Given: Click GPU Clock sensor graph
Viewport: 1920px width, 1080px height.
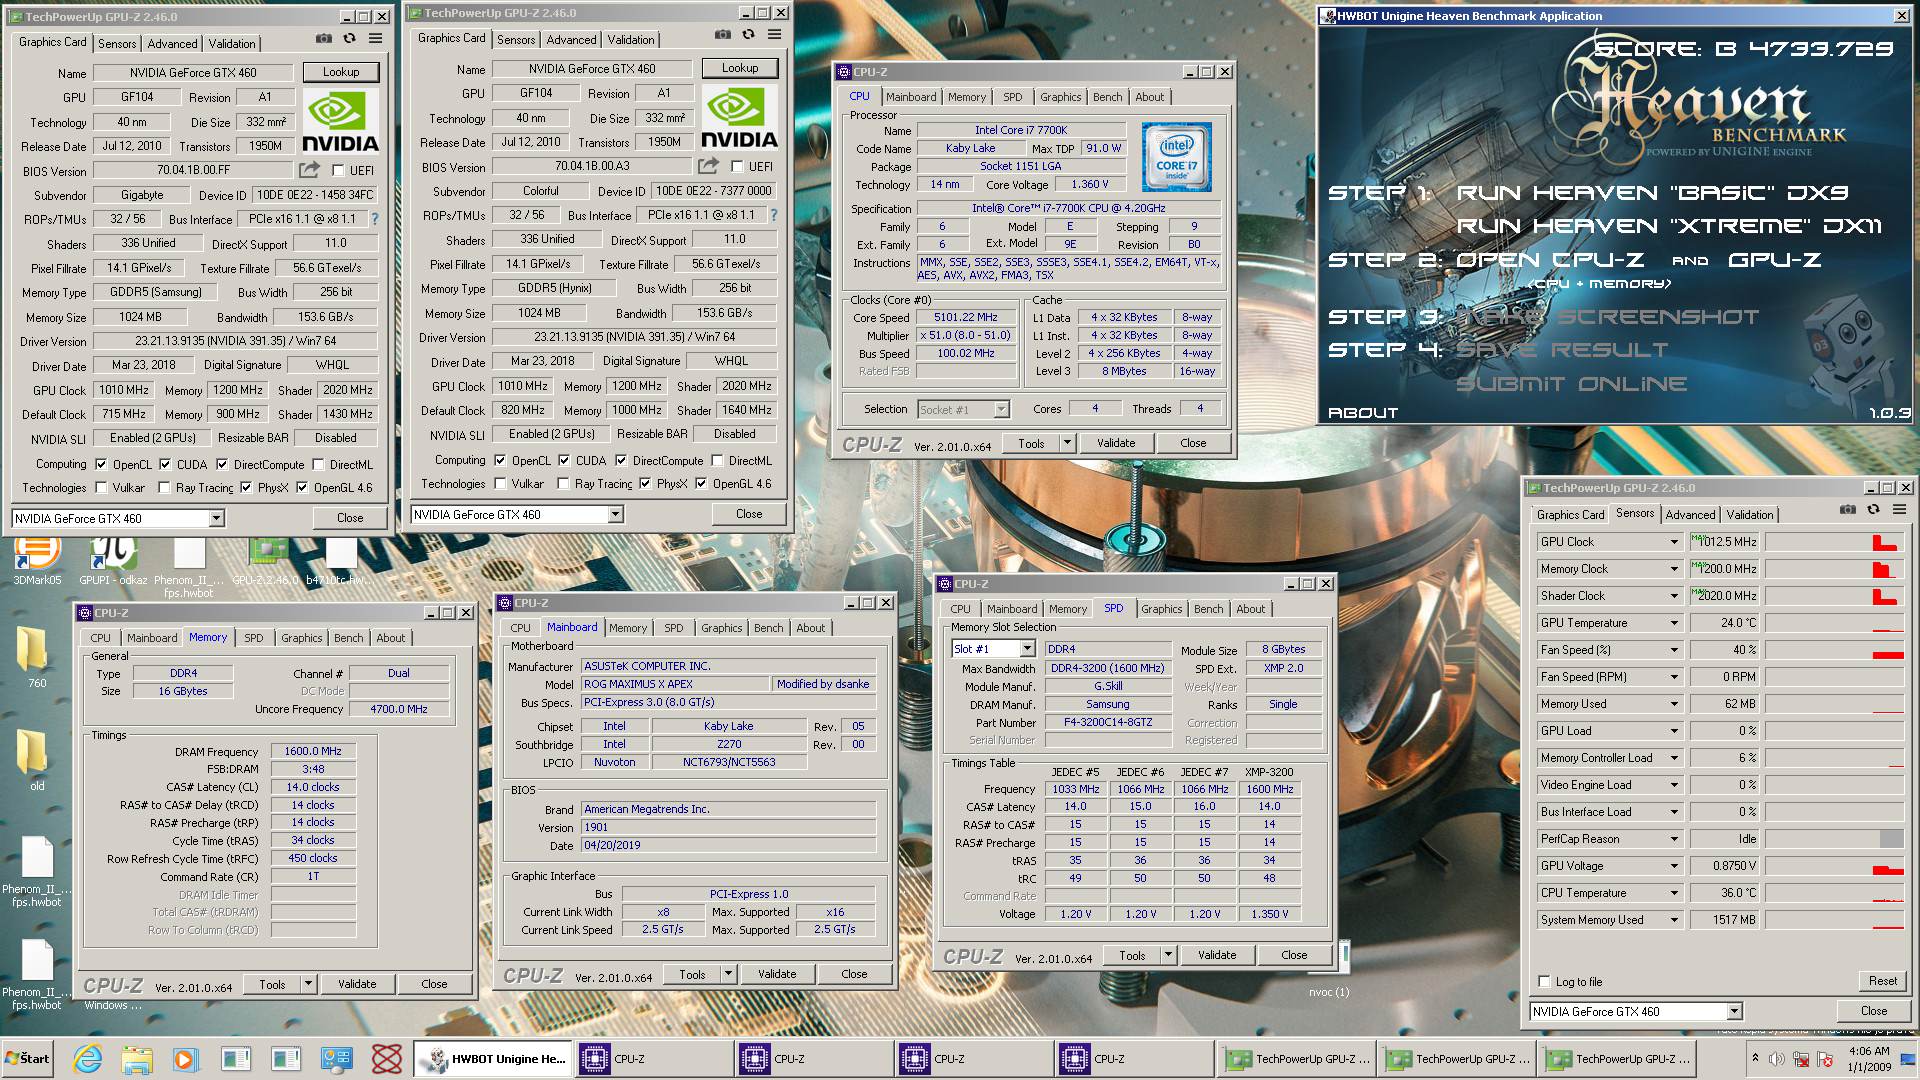Looking at the screenshot, I should coord(1834,542).
